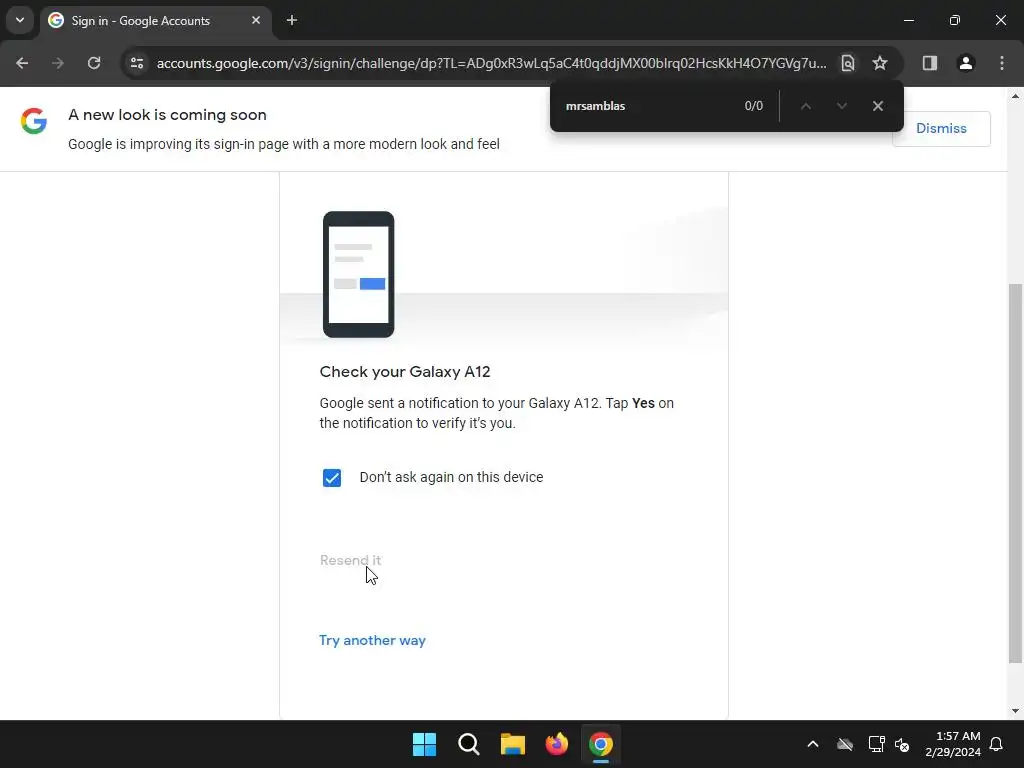Launch Firefox from the taskbar
The width and height of the screenshot is (1024, 768).
[556, 744]
